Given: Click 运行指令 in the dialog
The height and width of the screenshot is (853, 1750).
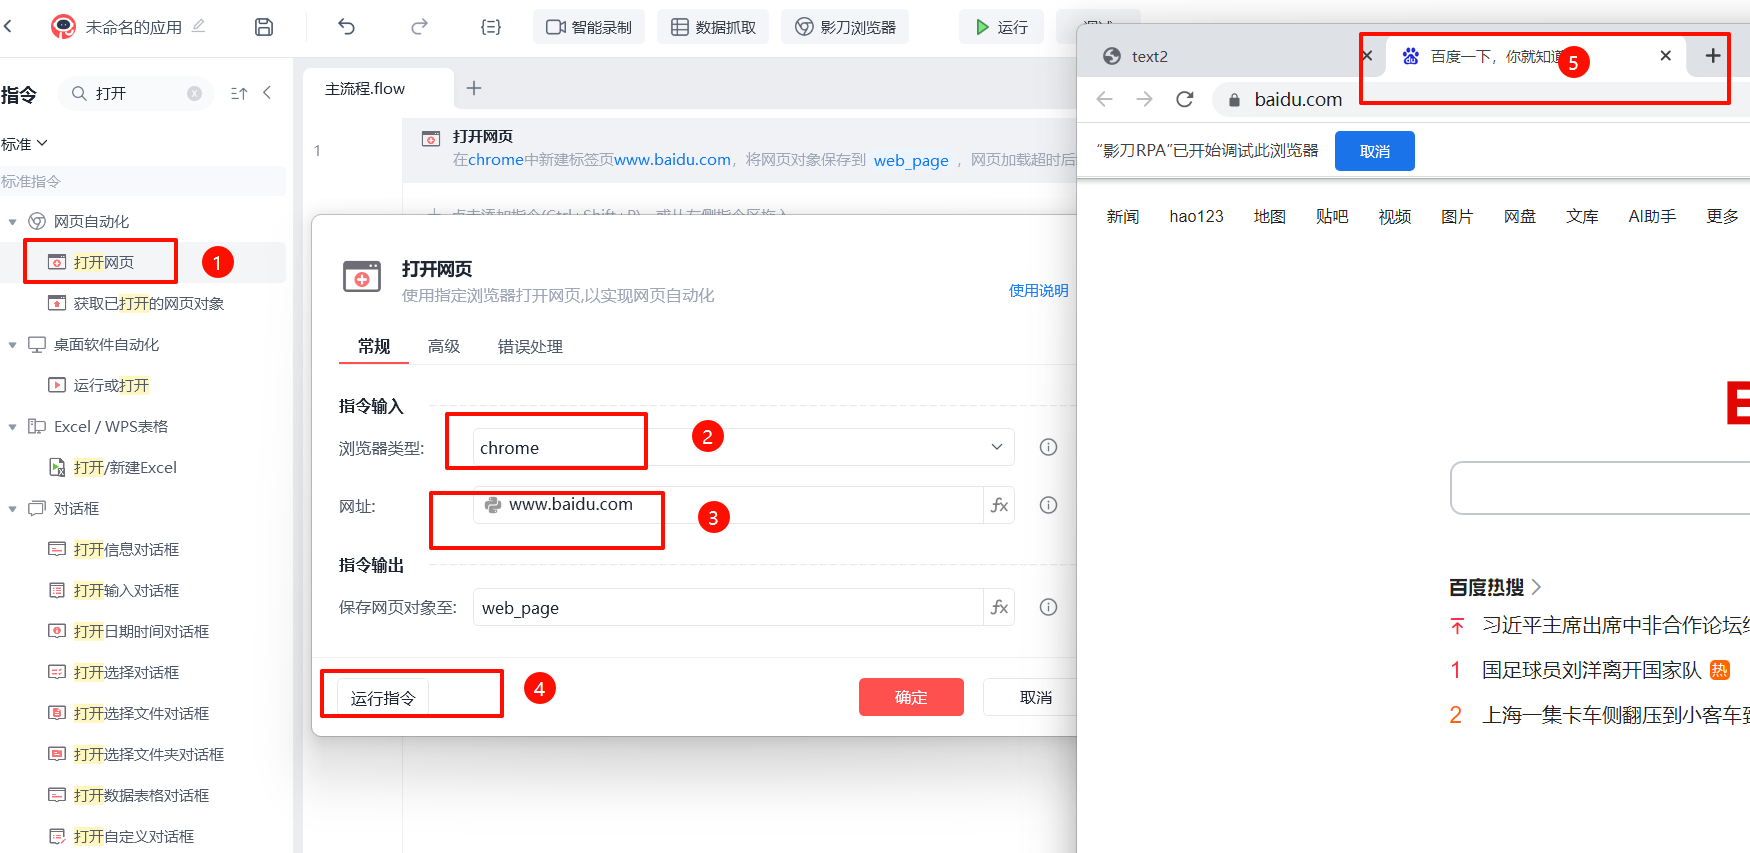Looking at the screenshot, I should pyautogui.click(x=383, y=698).
